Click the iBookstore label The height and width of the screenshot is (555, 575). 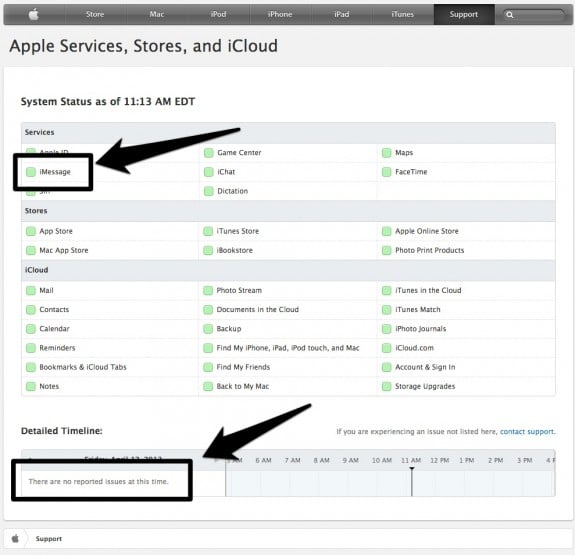pyautogui.click(x=235, y=250)
